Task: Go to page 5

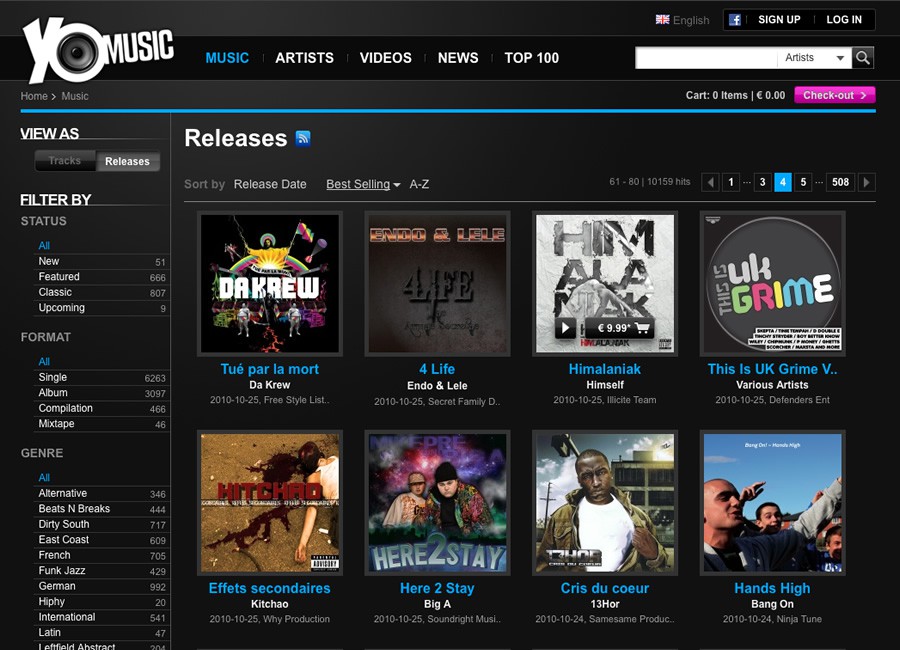Action: pyautogui.click(x=803, y=182)
